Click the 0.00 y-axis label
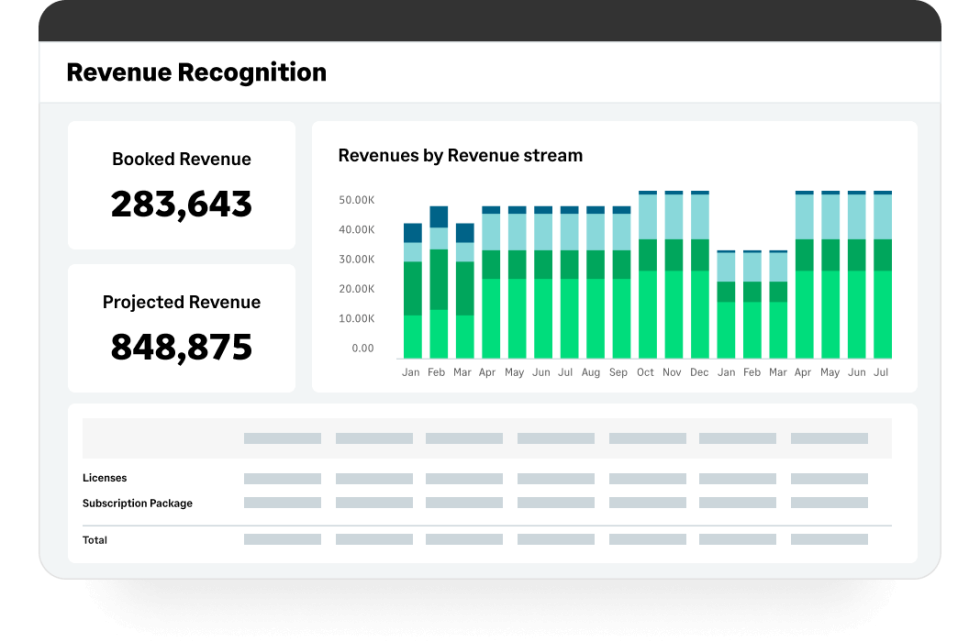 [x=362, y=348]
